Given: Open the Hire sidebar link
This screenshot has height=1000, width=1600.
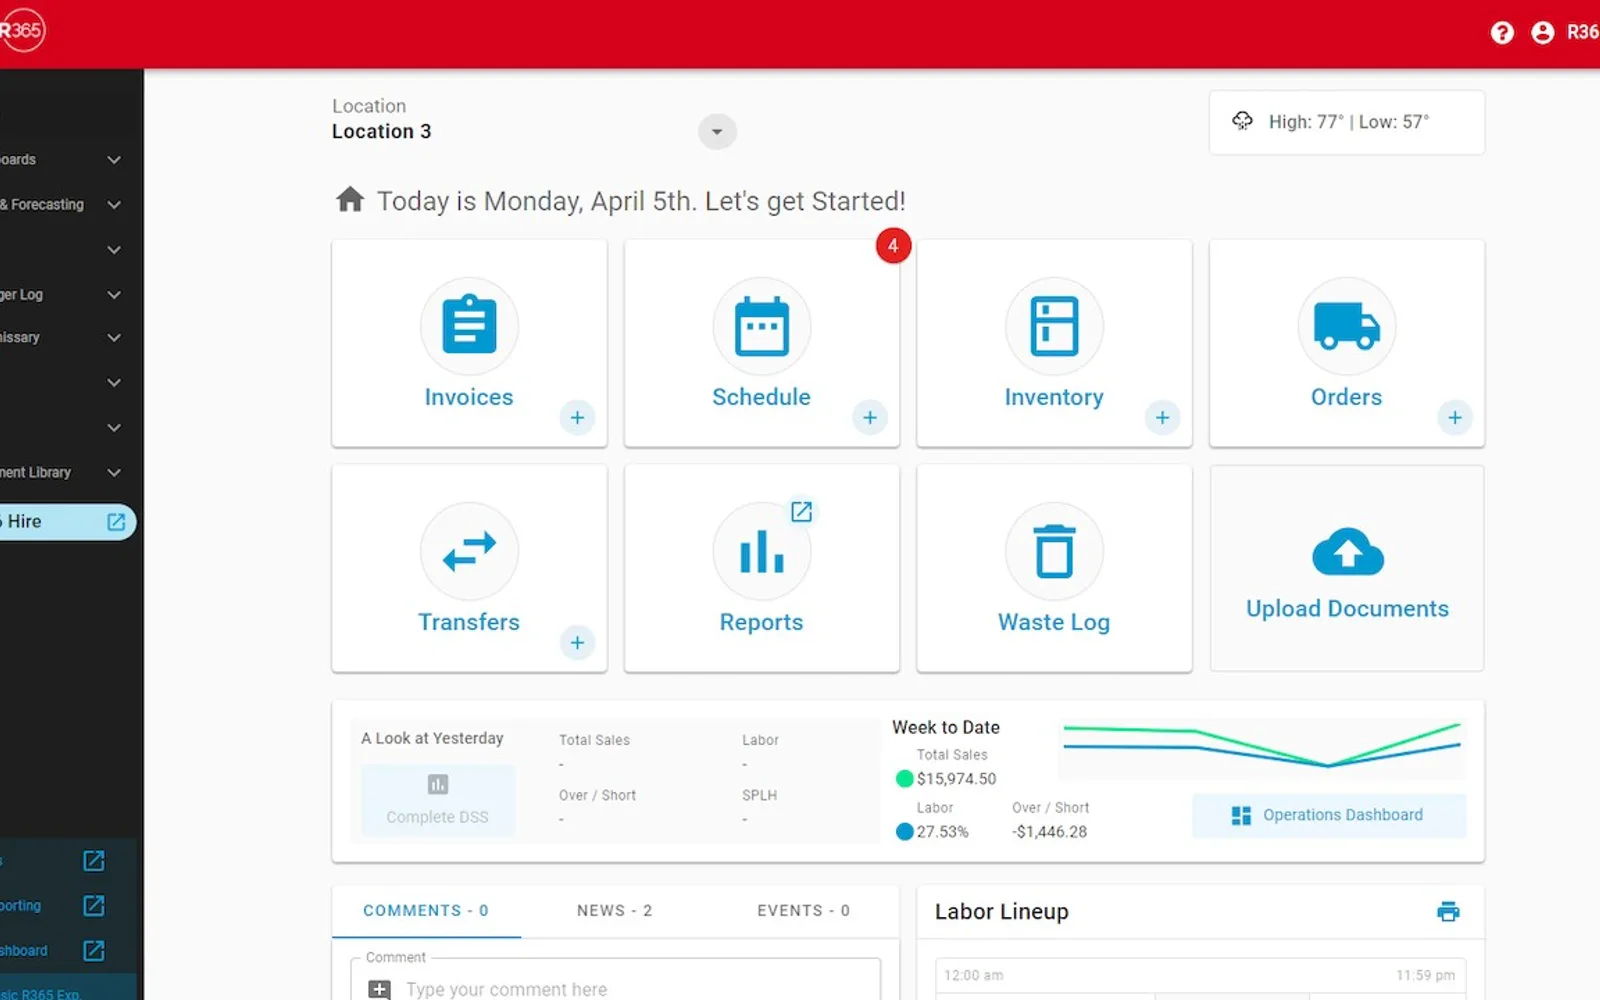Looking at the screenshot, I should 66,522.
